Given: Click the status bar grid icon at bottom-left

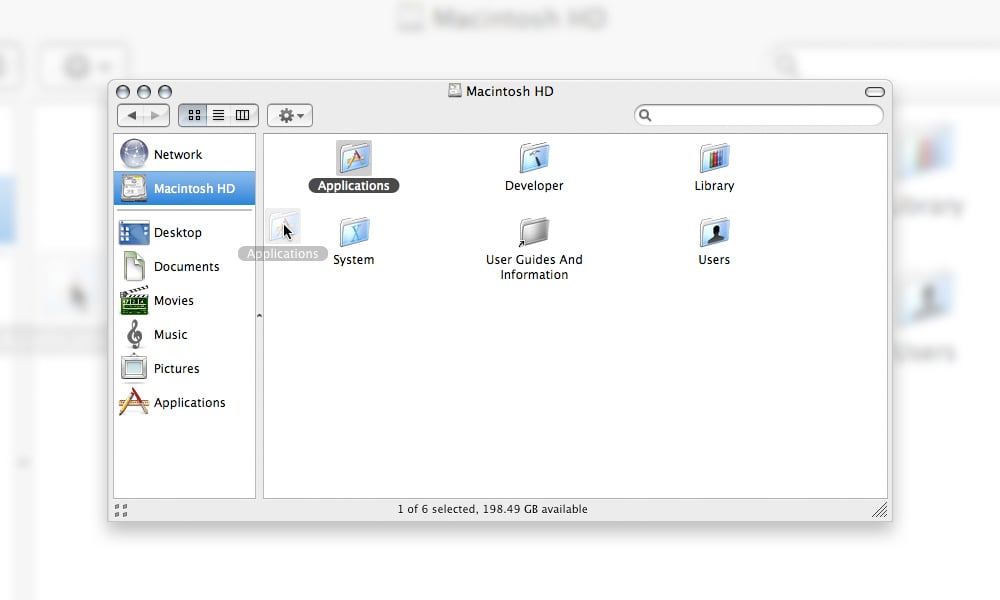Looking at the screenshot, I should [x=121, y=510].
